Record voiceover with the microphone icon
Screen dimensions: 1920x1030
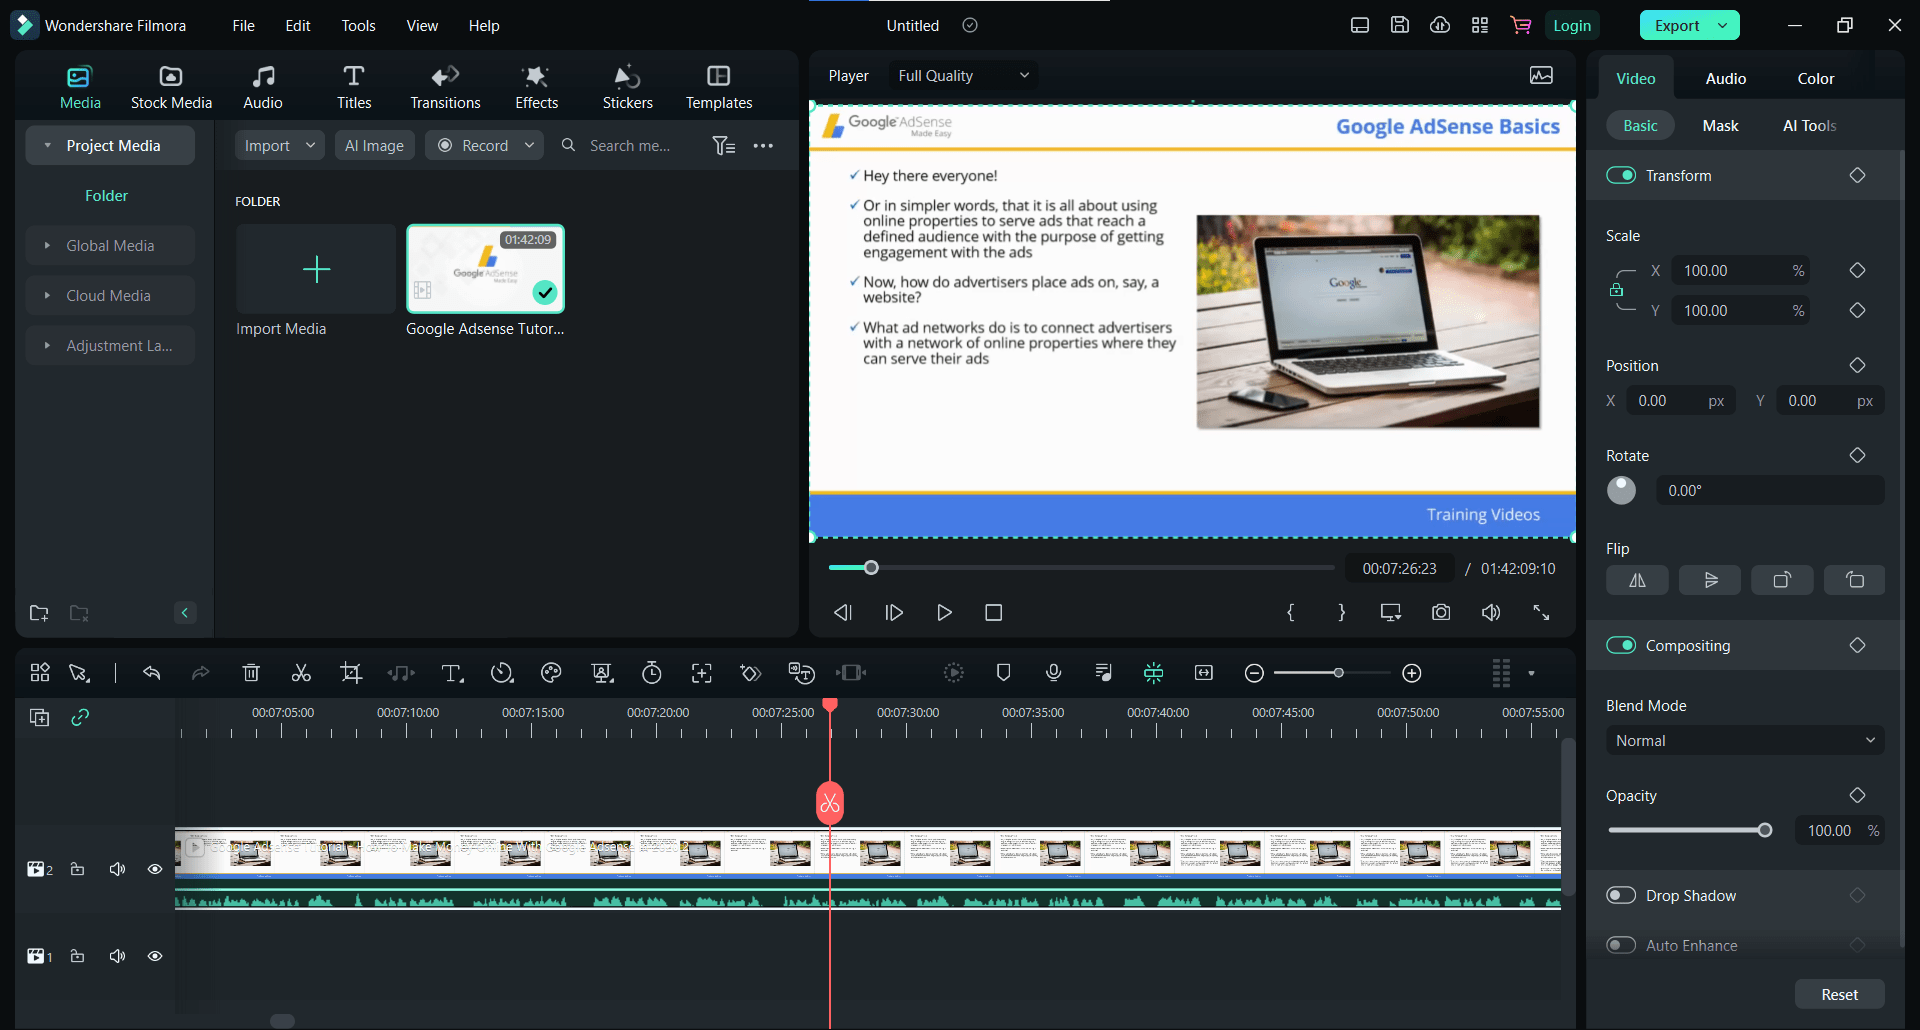[x=1053, y=673]
